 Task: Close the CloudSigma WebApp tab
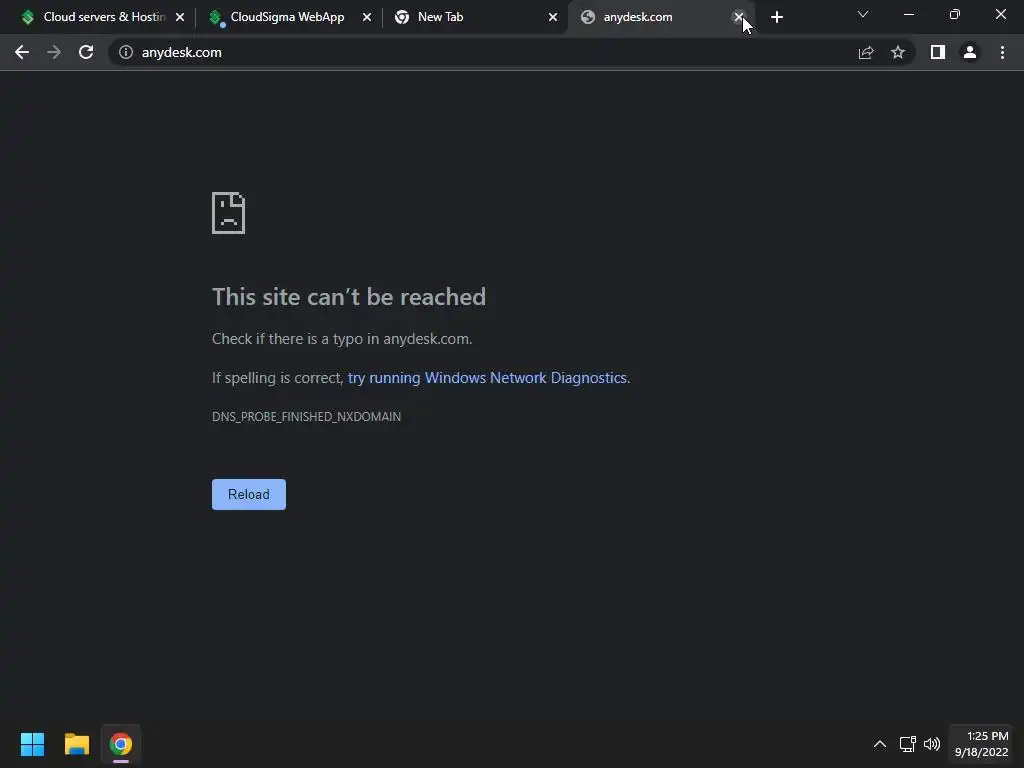point(367,17)
